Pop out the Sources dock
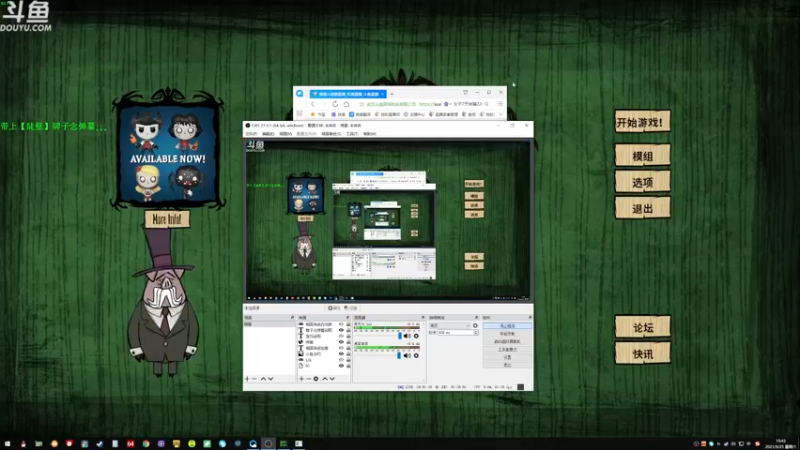Screen dimensions: 800x450 click(x=347, y=317)
